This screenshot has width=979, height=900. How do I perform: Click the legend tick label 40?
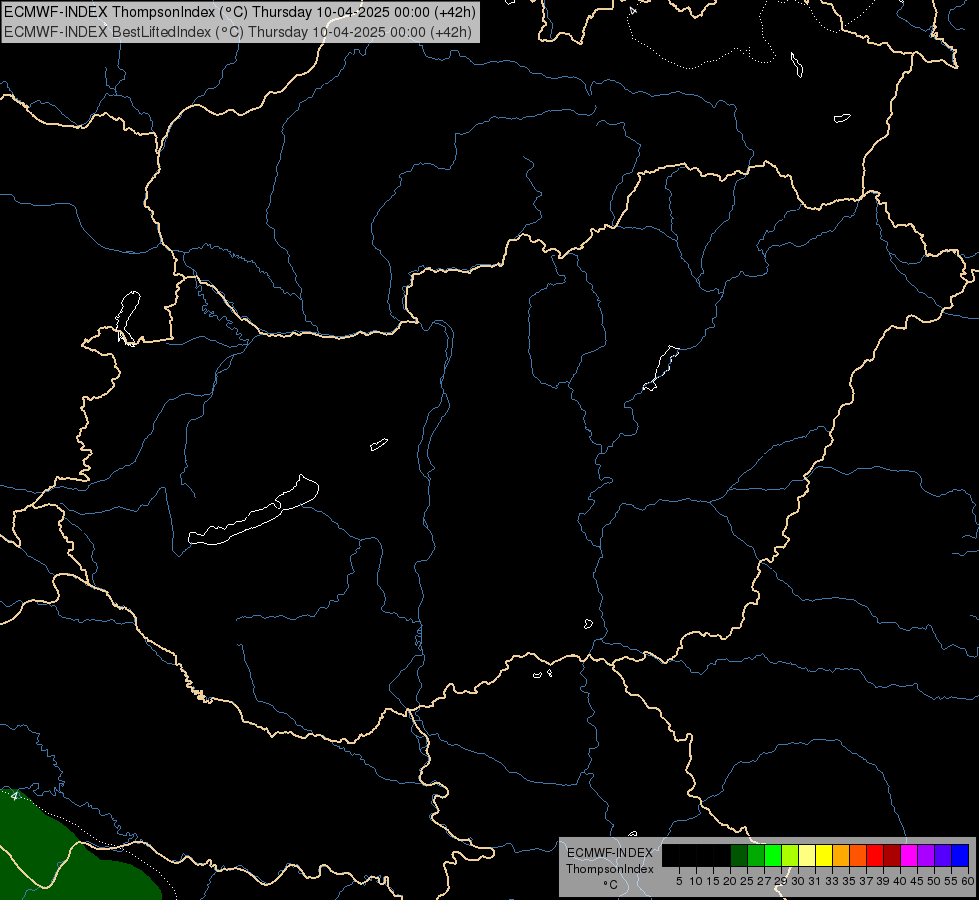point(900,881)
